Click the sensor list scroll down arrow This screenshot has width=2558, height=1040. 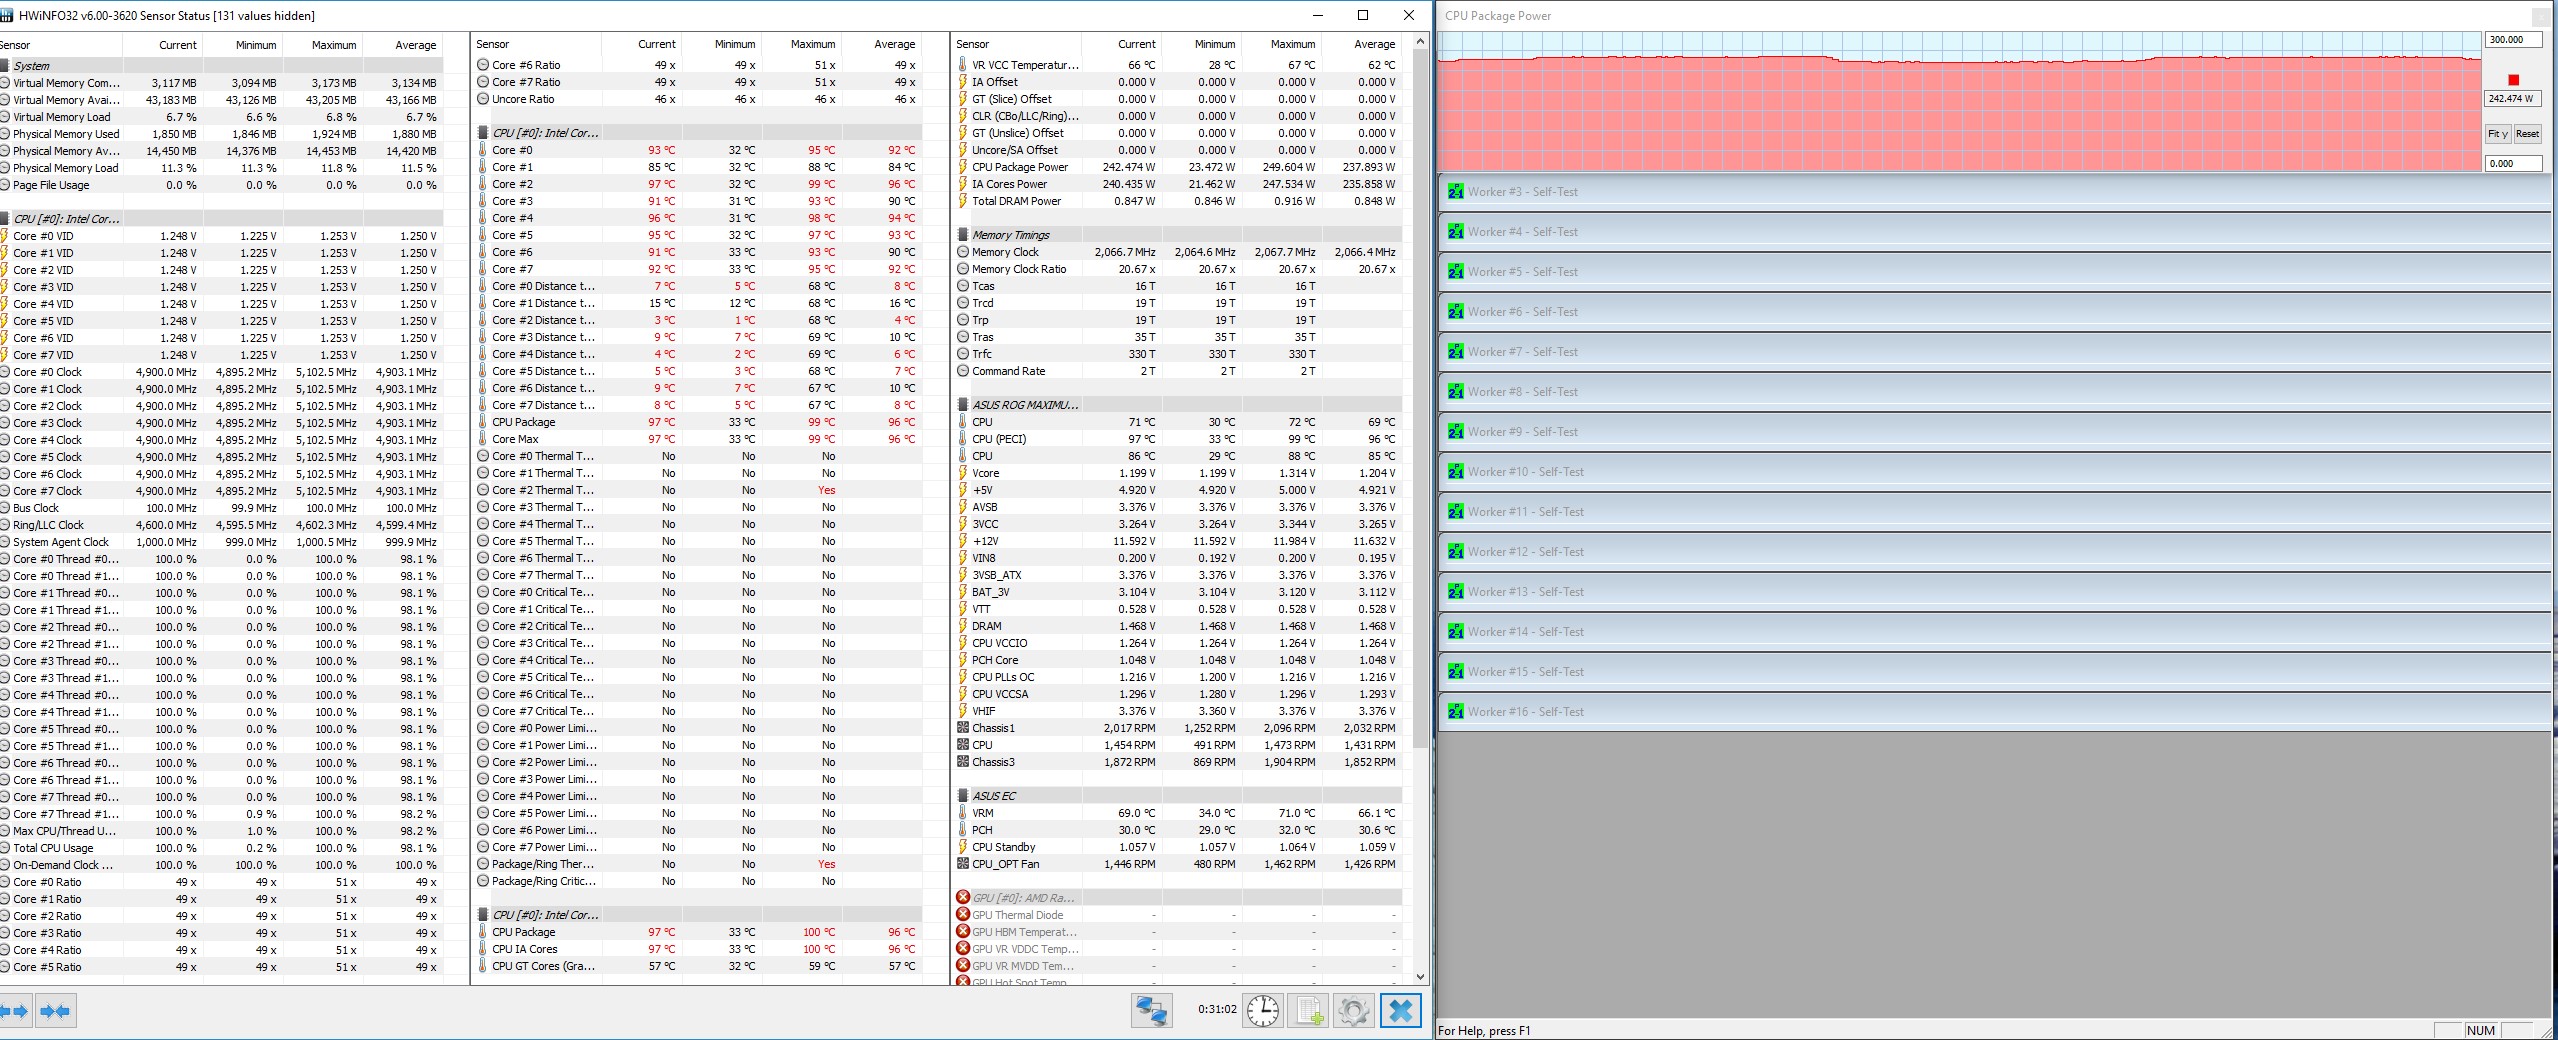tap(1420, 976)
